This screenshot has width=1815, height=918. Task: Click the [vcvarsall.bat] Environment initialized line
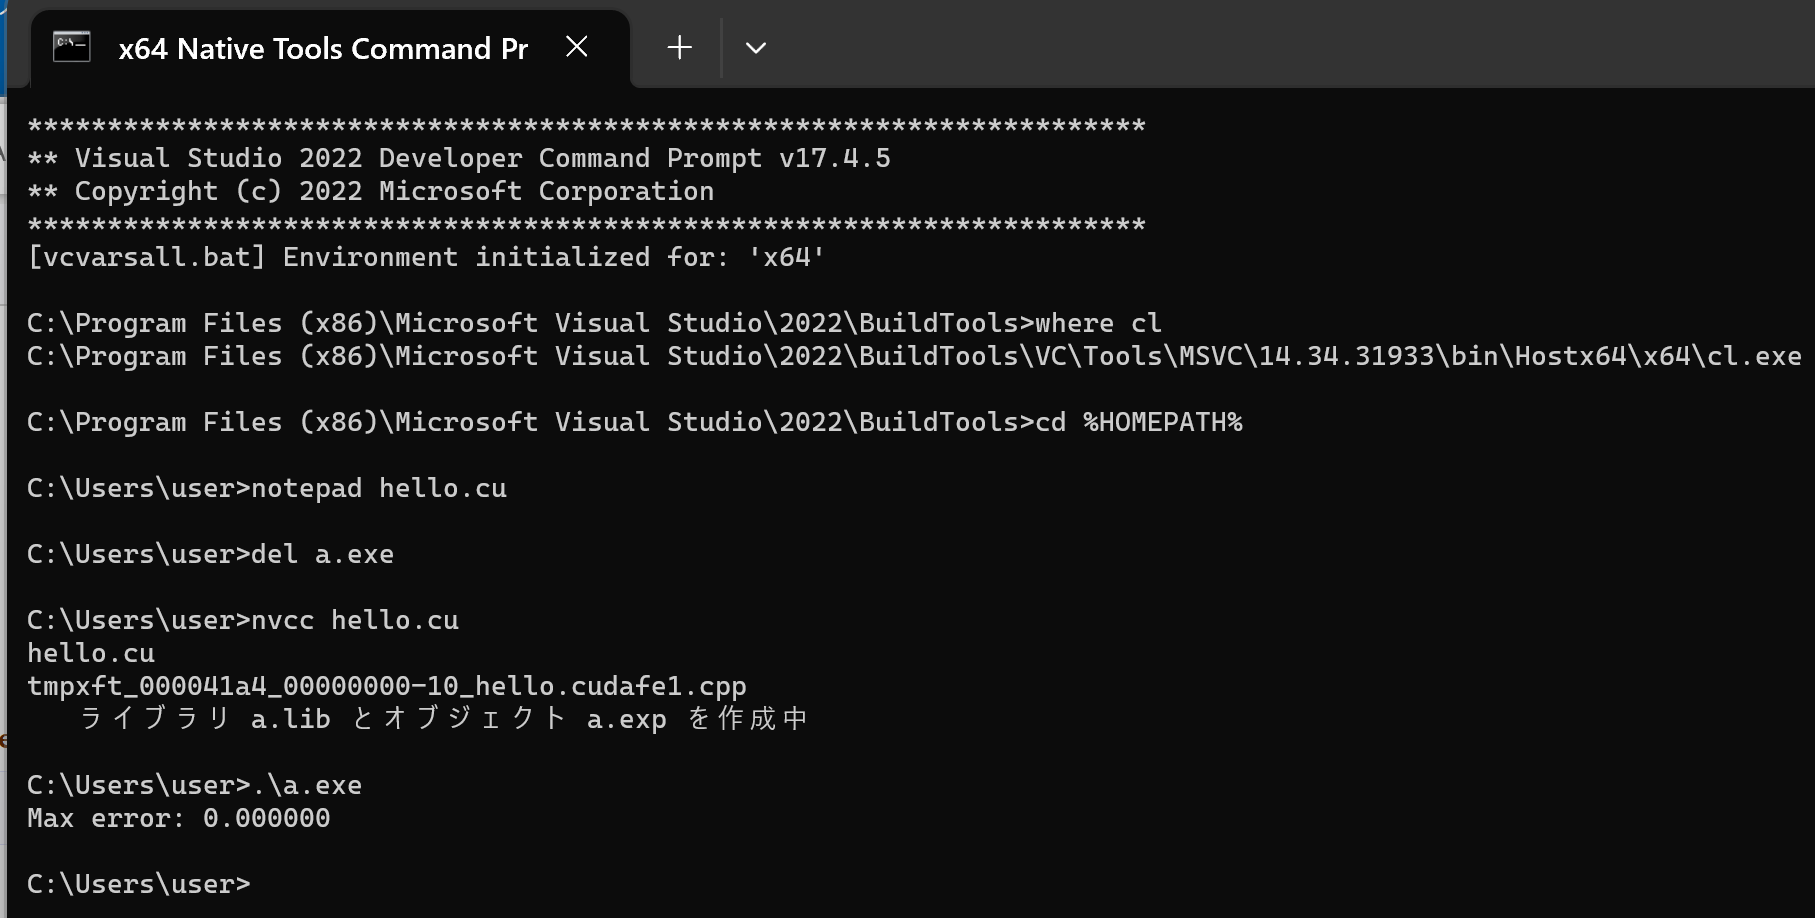[426, 257]
